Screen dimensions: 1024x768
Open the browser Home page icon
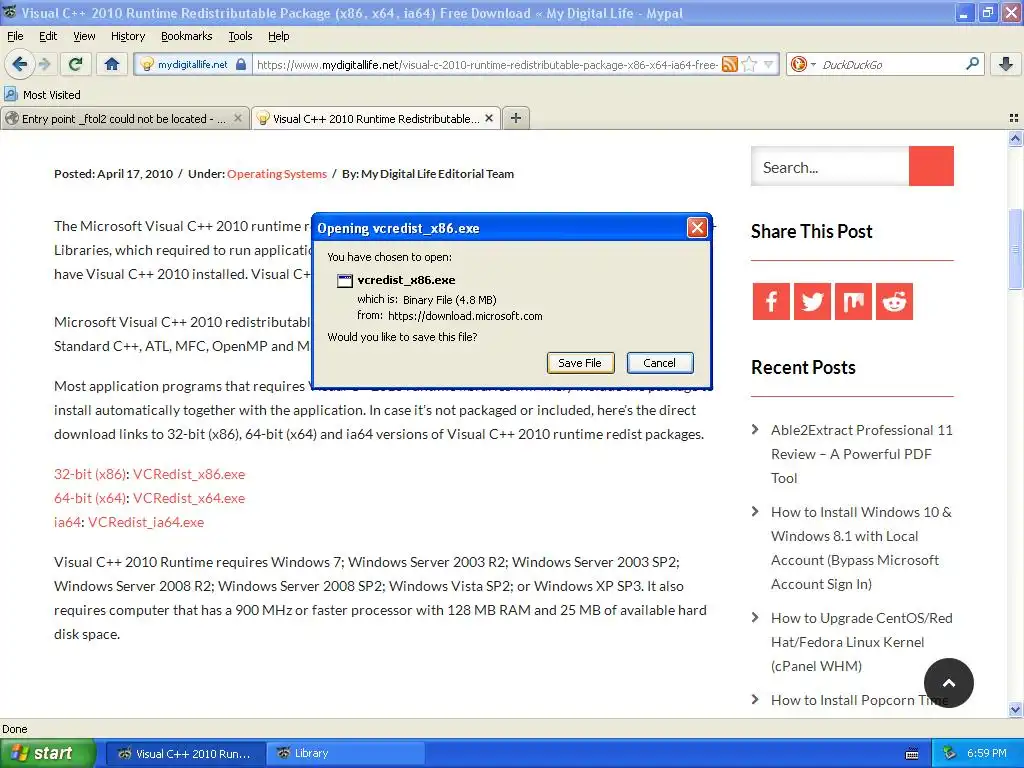click(112, 64)
